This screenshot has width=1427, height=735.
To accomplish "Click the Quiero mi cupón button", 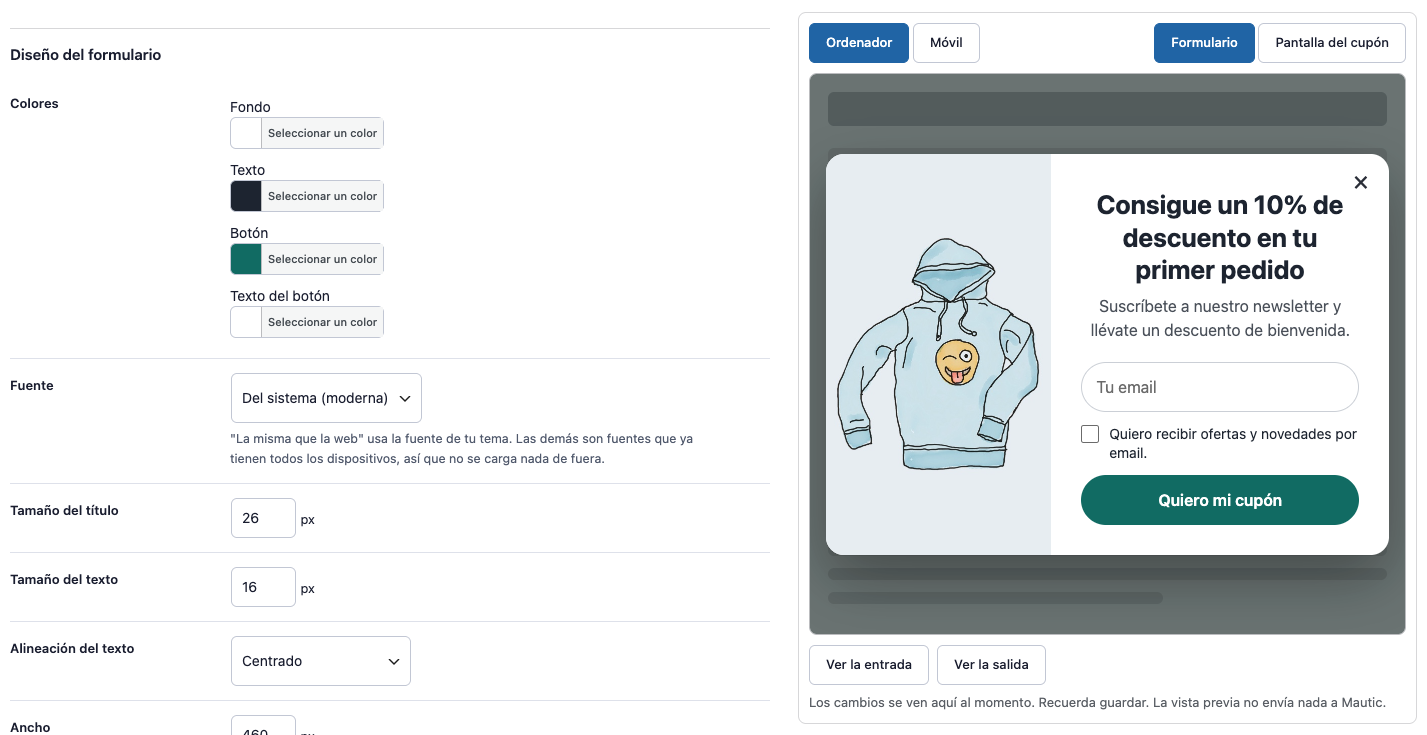I will pos(1220,500).
